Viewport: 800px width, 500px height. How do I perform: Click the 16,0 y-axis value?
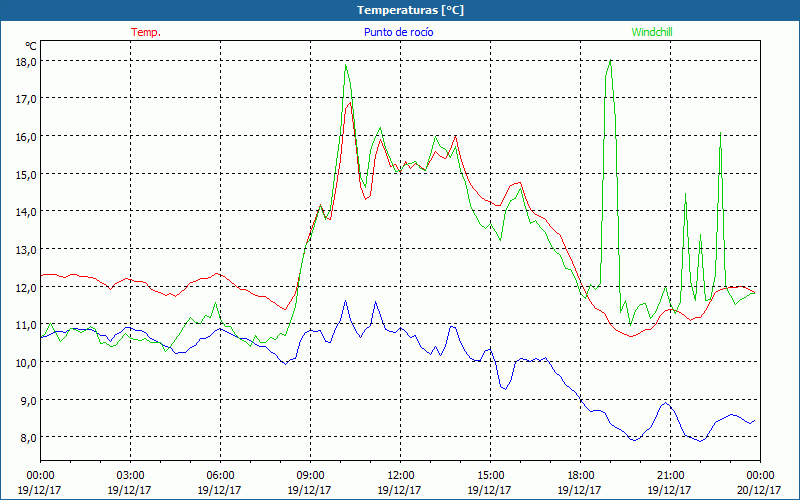point(27,137)
